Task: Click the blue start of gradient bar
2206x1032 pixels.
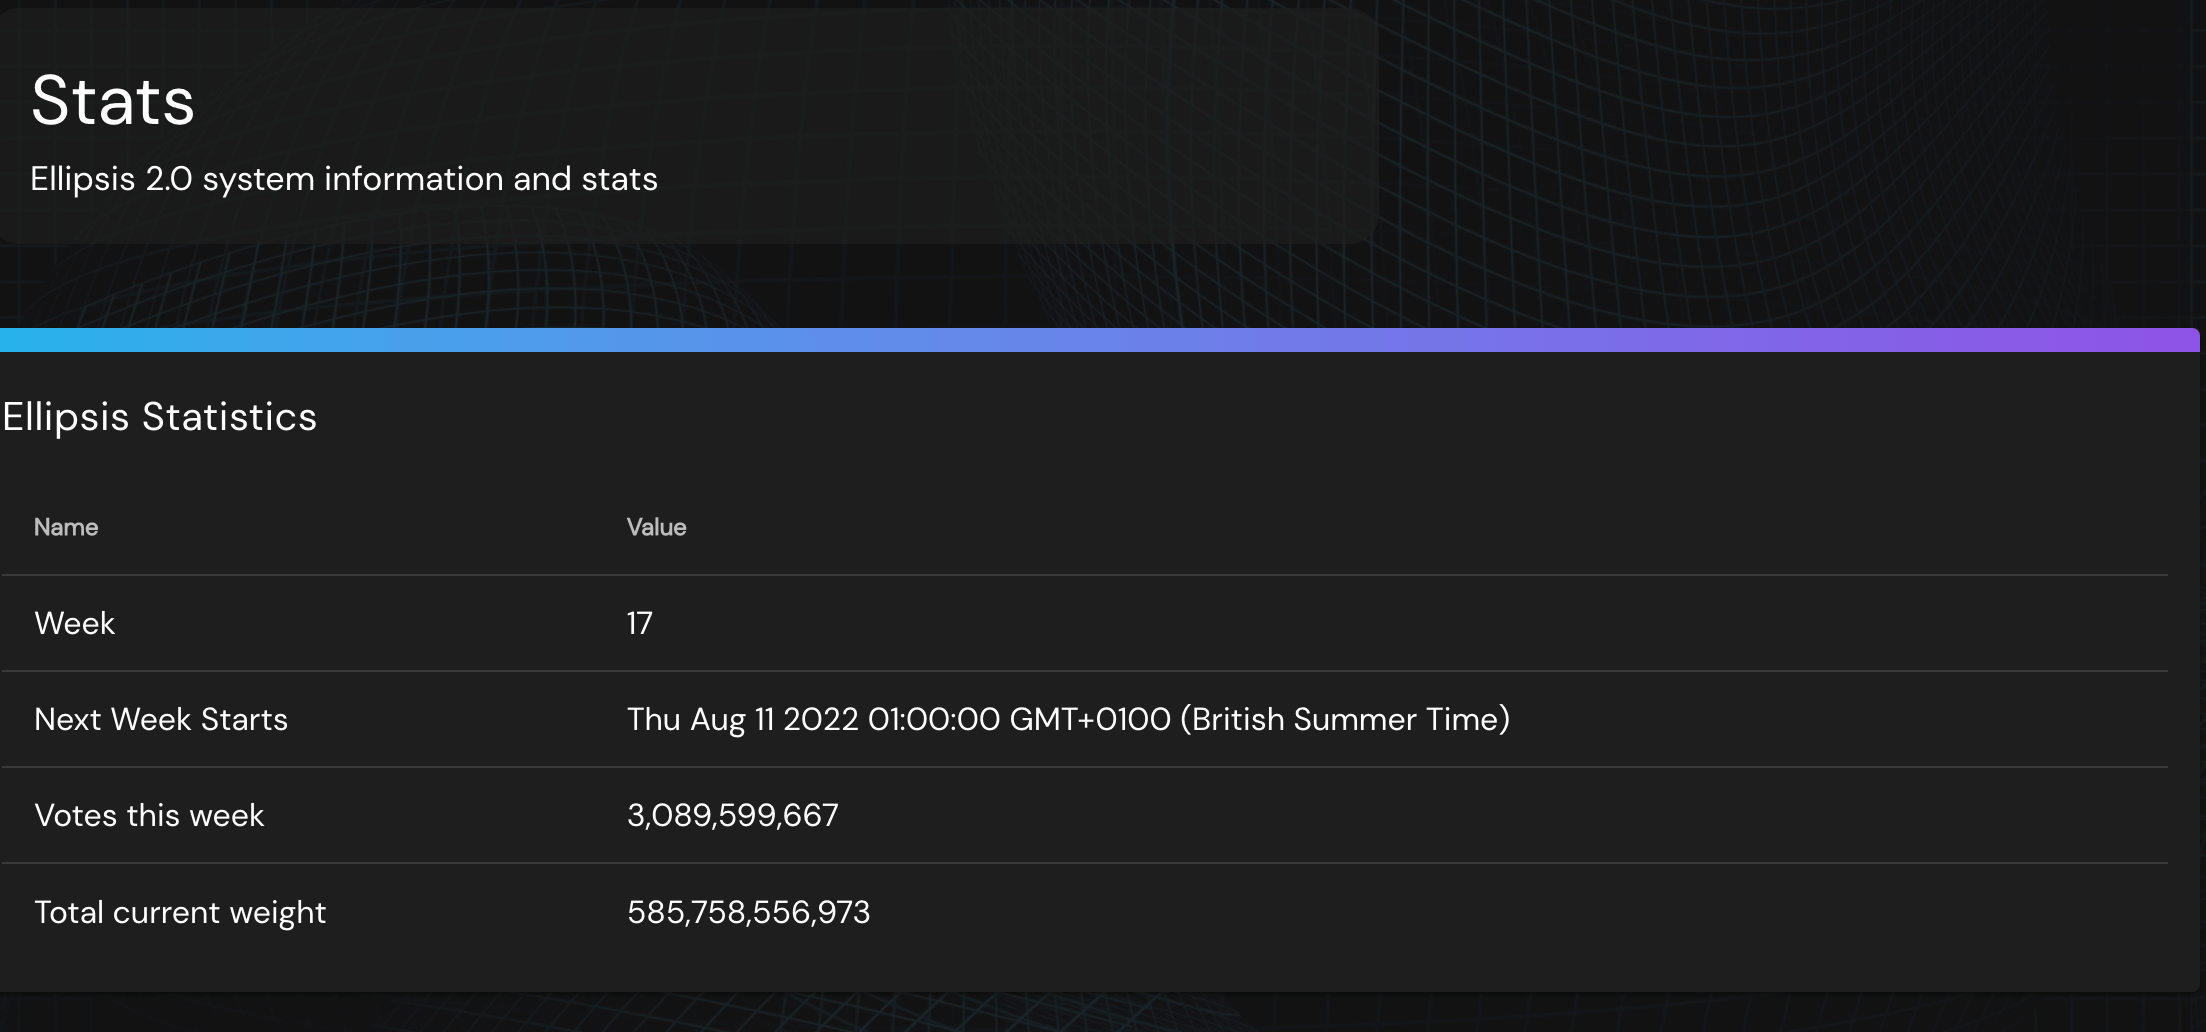Action: pyautogui.click(x=50, y=340)
